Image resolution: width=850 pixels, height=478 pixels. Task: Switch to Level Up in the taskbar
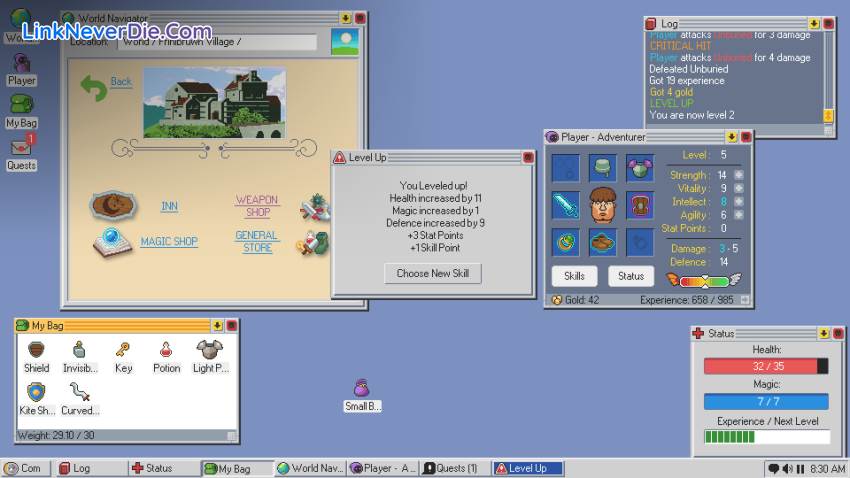tap(529, 468)
